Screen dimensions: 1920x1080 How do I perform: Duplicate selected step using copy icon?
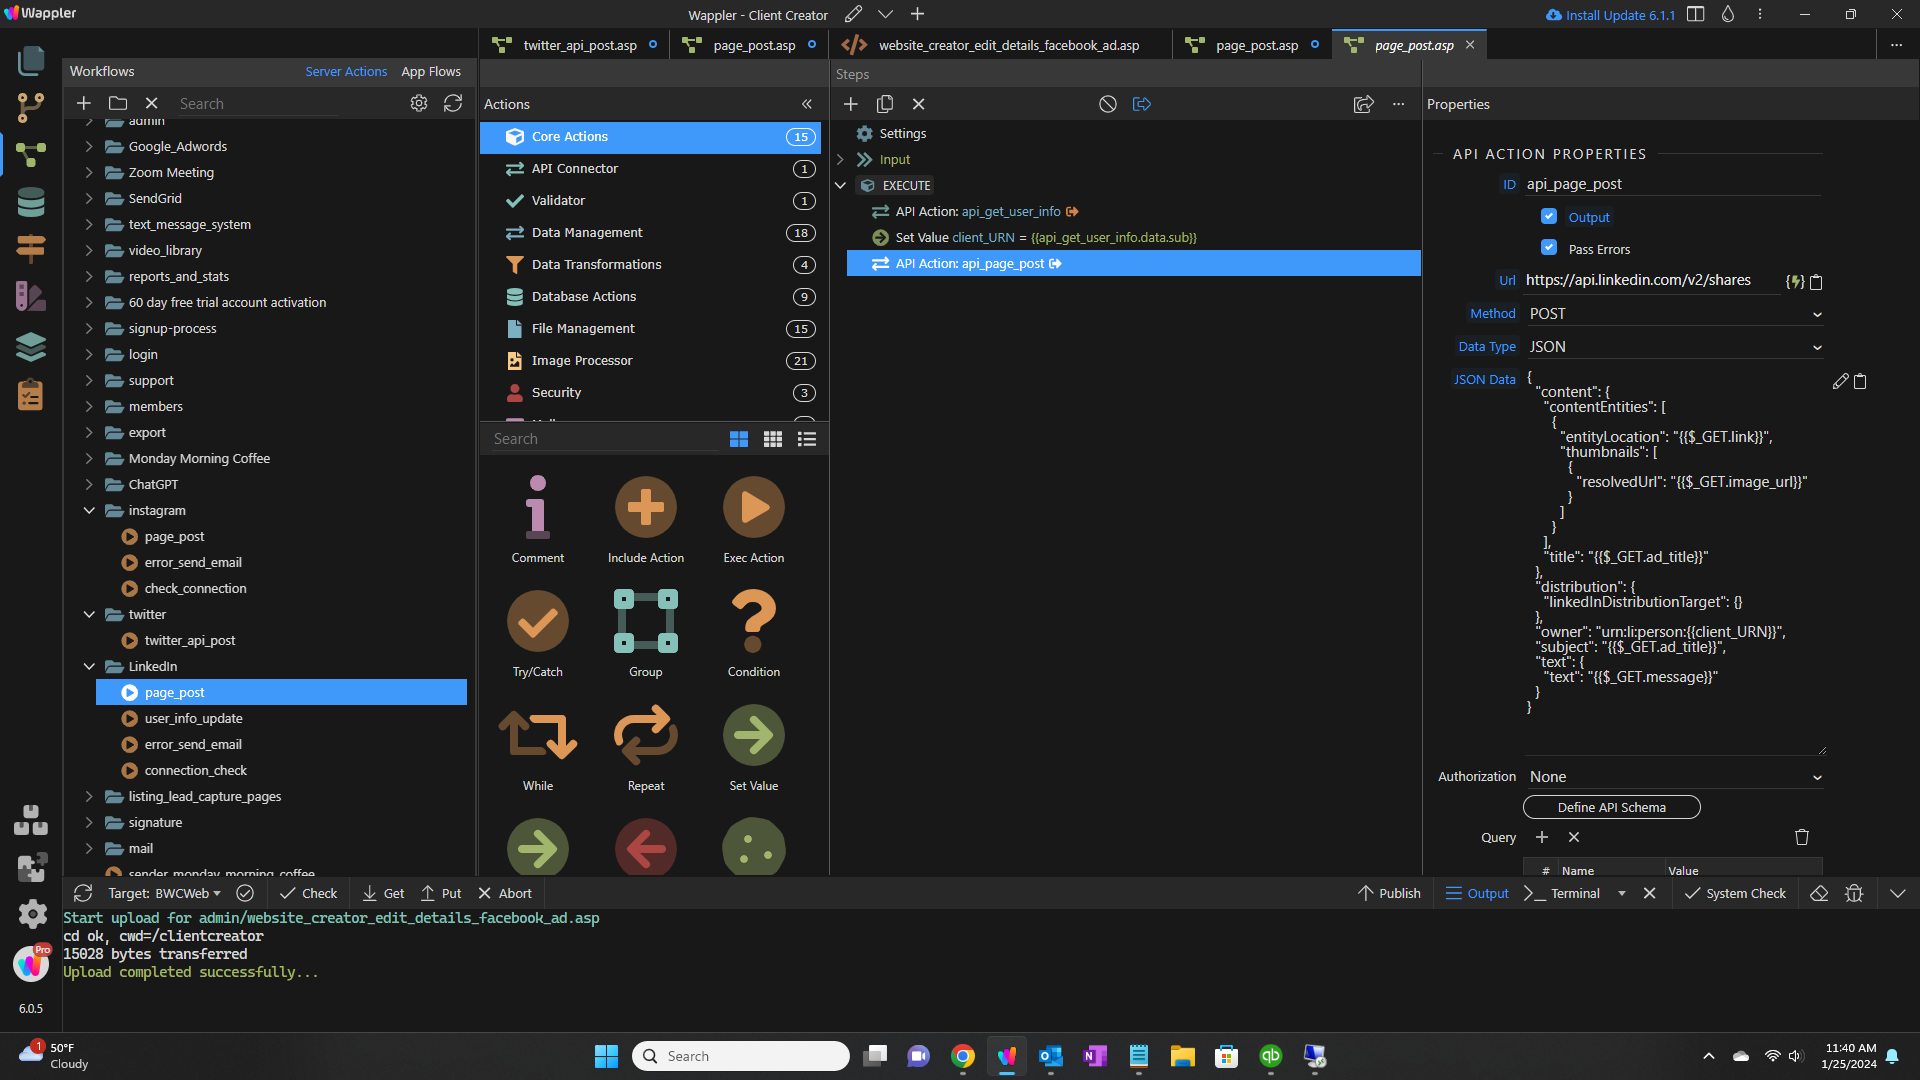[x=885, y=104]
